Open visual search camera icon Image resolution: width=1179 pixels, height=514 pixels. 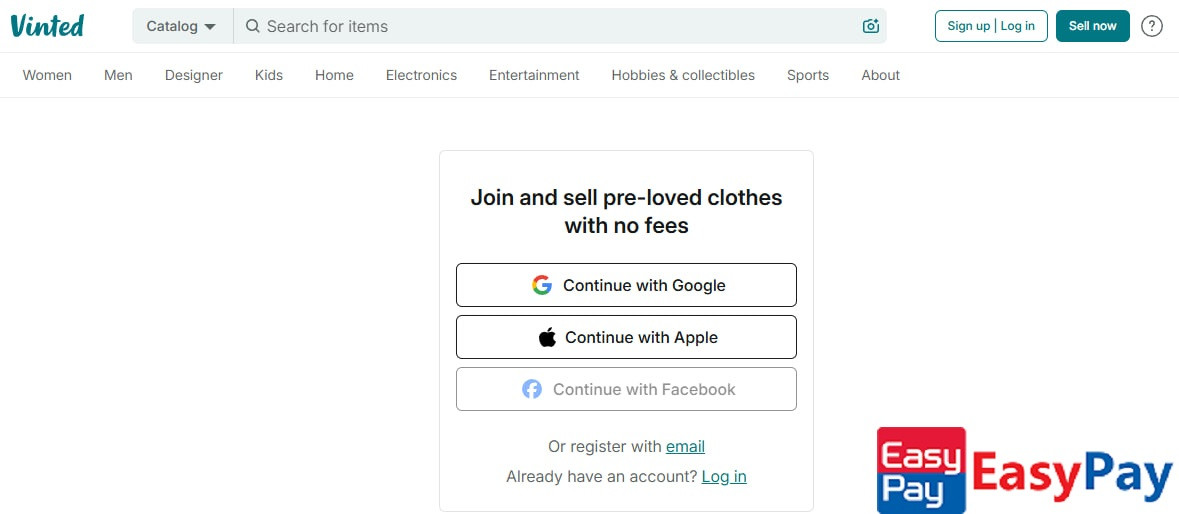pyautogui.click(x=870, y=27)
